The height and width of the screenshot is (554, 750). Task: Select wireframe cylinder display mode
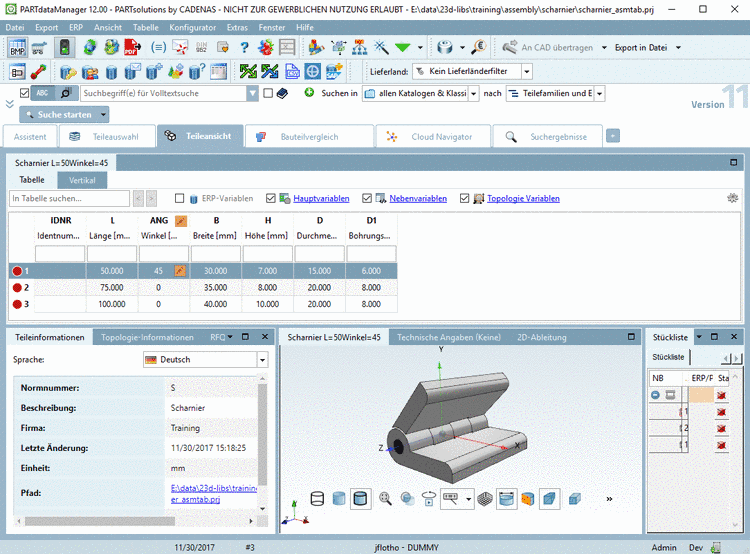(x=317, y=499)
